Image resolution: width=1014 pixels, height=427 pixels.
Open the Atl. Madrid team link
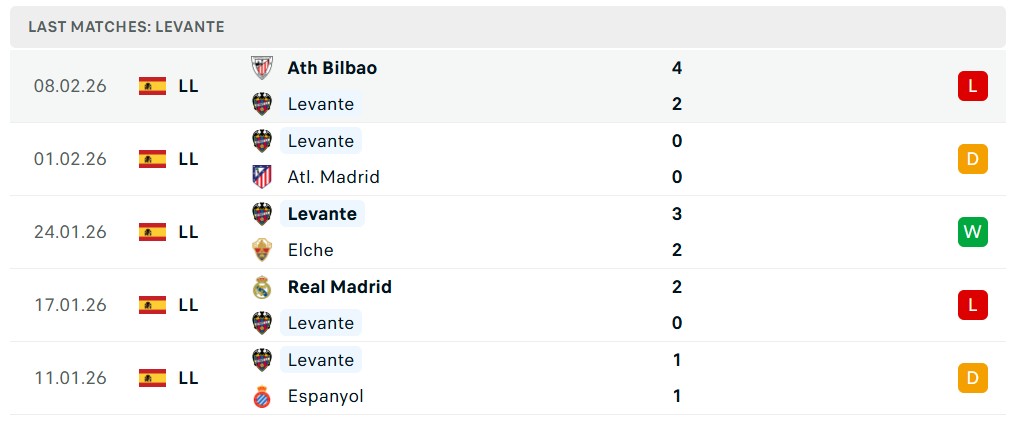pyautogui.click(x=333, y=177)
